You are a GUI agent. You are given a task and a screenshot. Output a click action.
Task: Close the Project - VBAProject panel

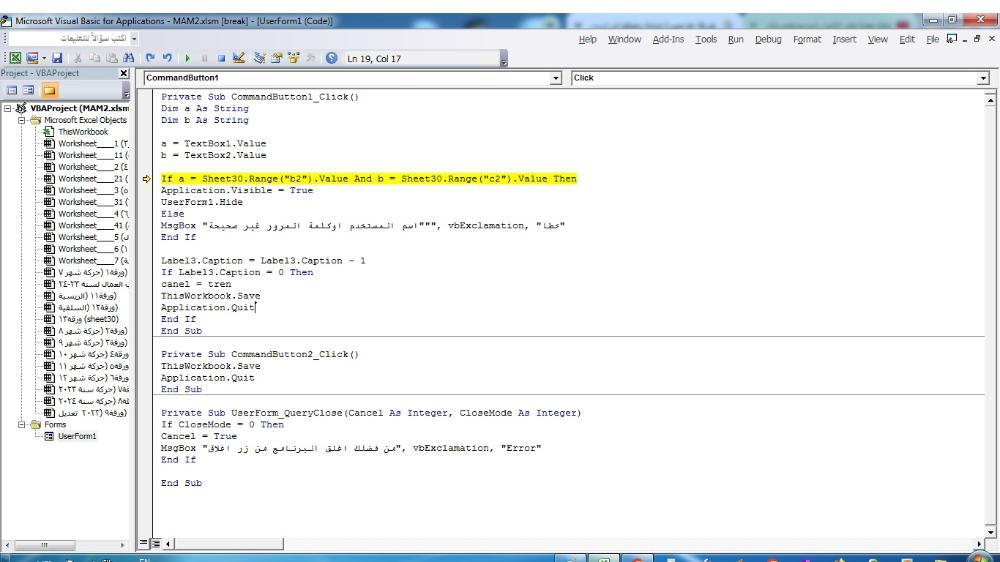(124, 74)
